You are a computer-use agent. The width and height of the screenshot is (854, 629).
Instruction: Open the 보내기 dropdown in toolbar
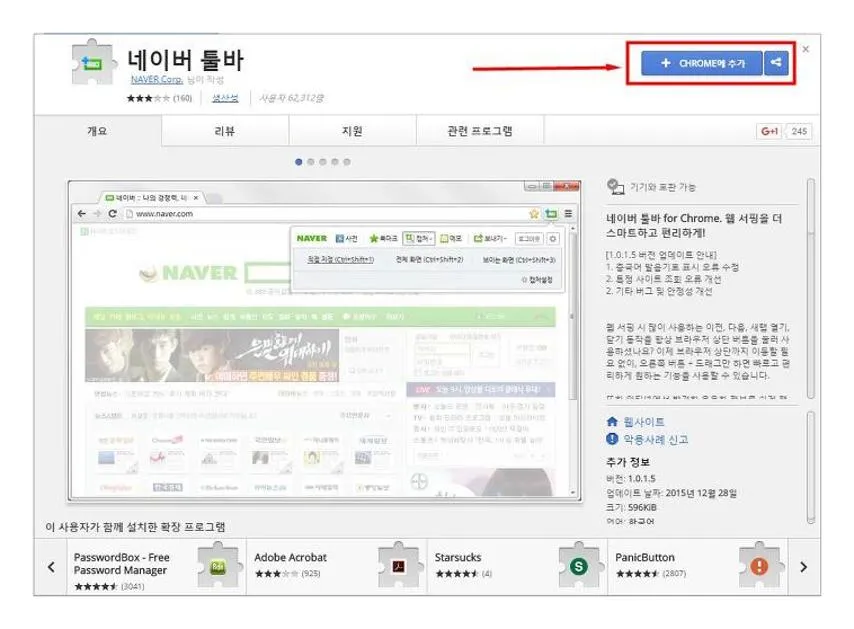490,239
